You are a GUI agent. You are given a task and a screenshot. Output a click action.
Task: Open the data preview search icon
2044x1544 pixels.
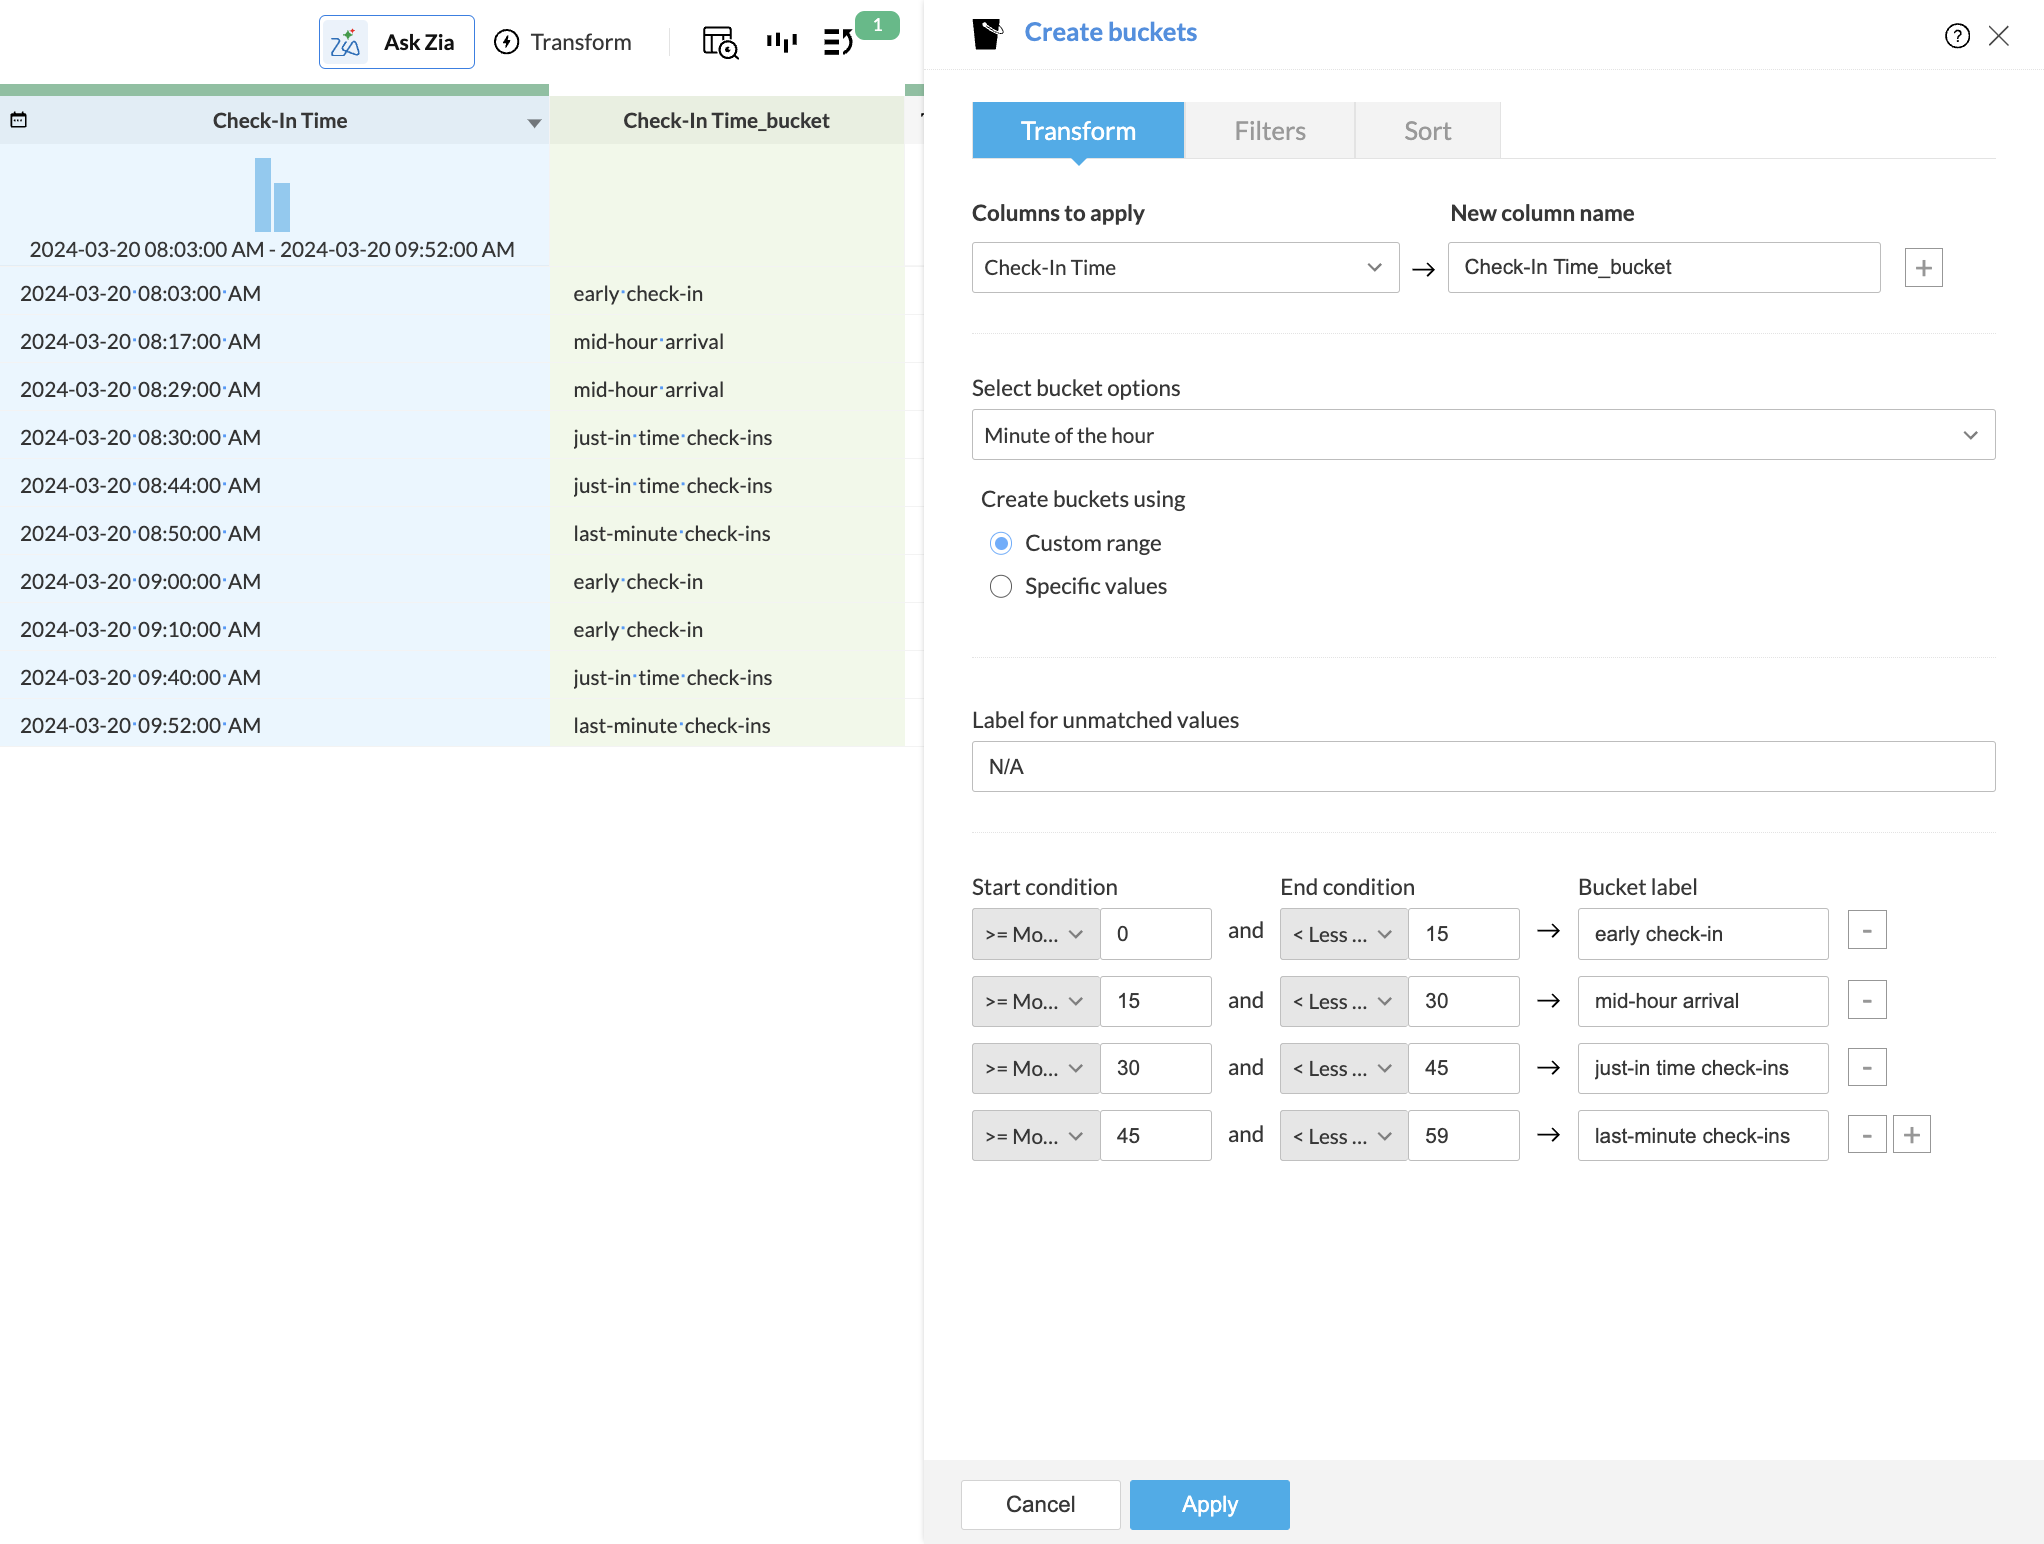pyautogui.click(x=720, y=42)
